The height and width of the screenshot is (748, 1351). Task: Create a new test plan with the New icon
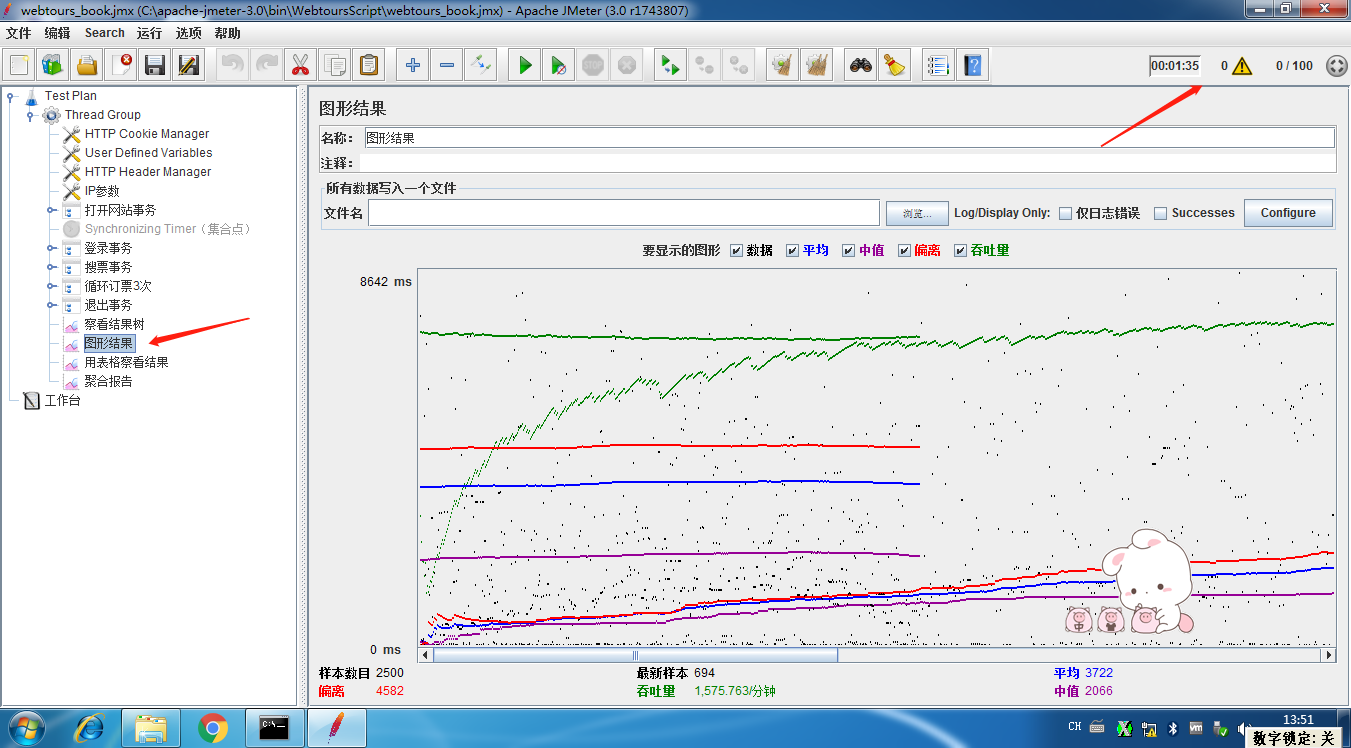[19, 66]
